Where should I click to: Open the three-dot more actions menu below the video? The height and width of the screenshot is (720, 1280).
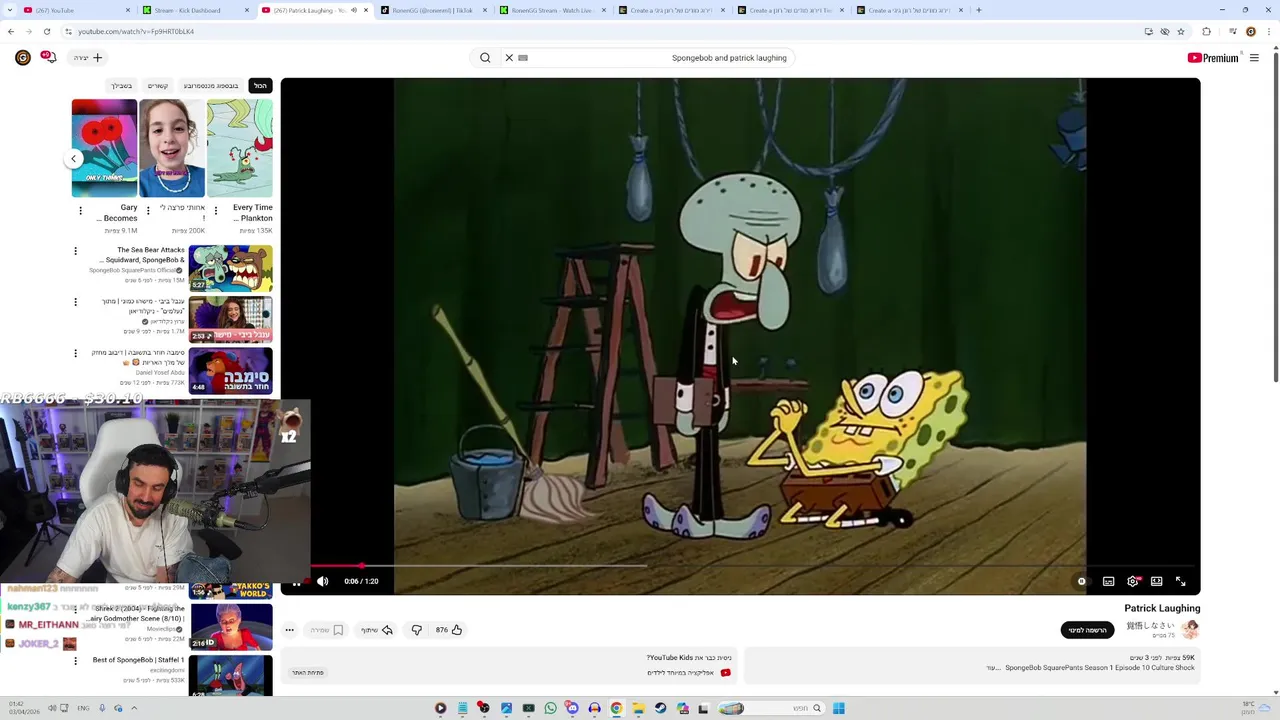pyautogui.click(x=289, y=630)
